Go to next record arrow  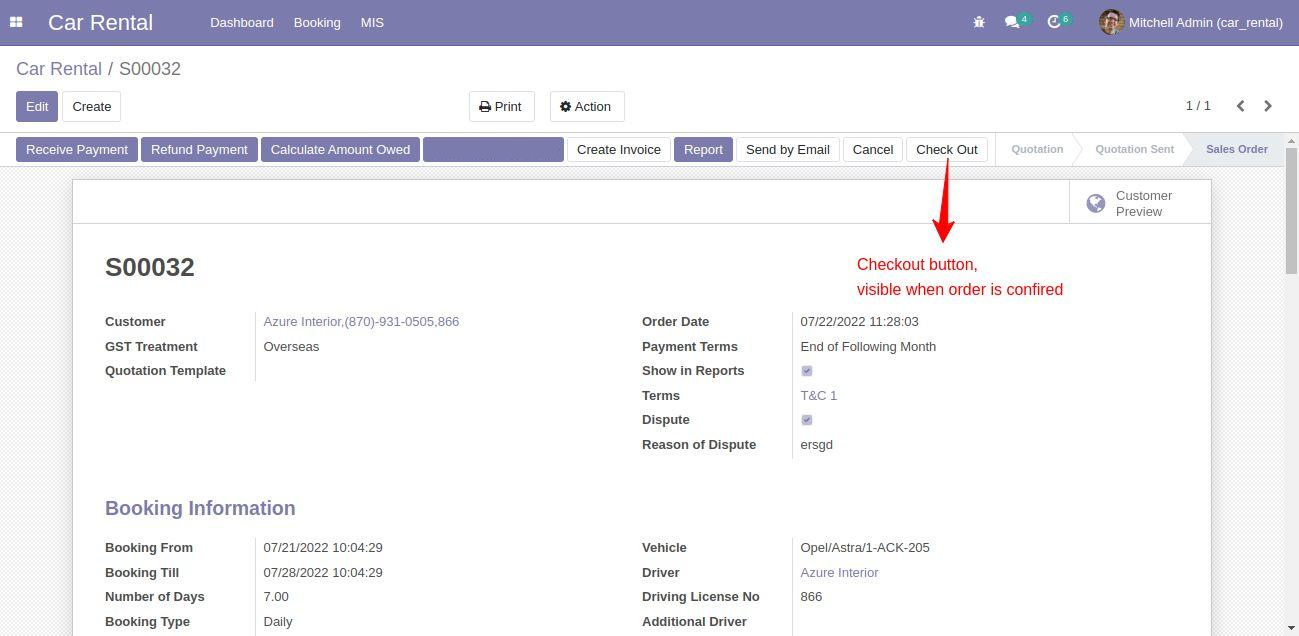(1268, 106)
